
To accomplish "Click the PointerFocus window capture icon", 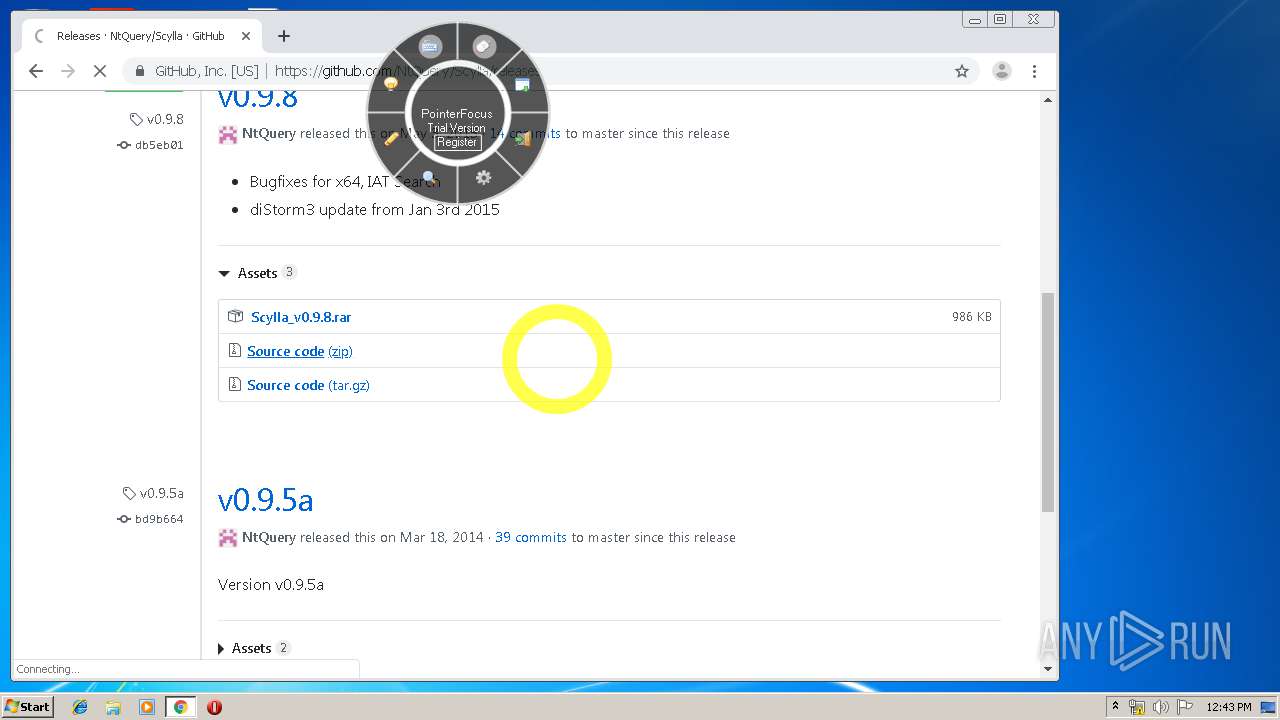I will [x=522, y=85].
